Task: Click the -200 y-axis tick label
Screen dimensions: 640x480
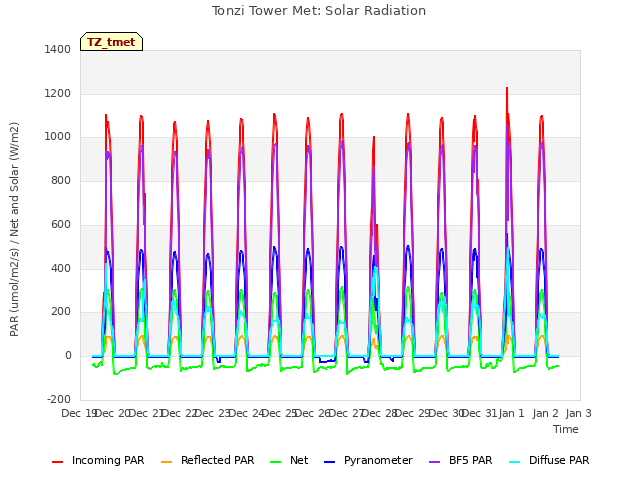Action: 59,399
